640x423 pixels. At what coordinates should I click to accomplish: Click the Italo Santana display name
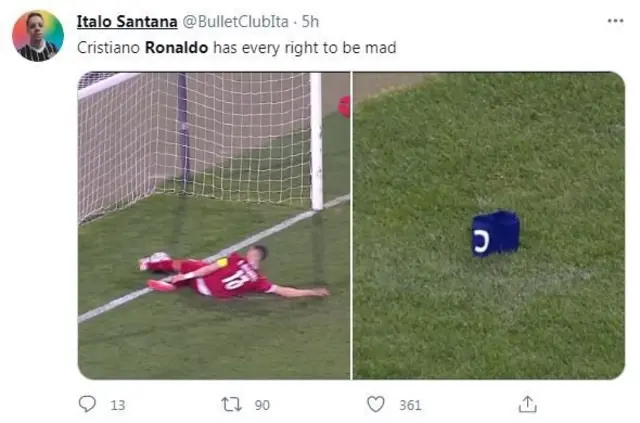tap(127, 22)
